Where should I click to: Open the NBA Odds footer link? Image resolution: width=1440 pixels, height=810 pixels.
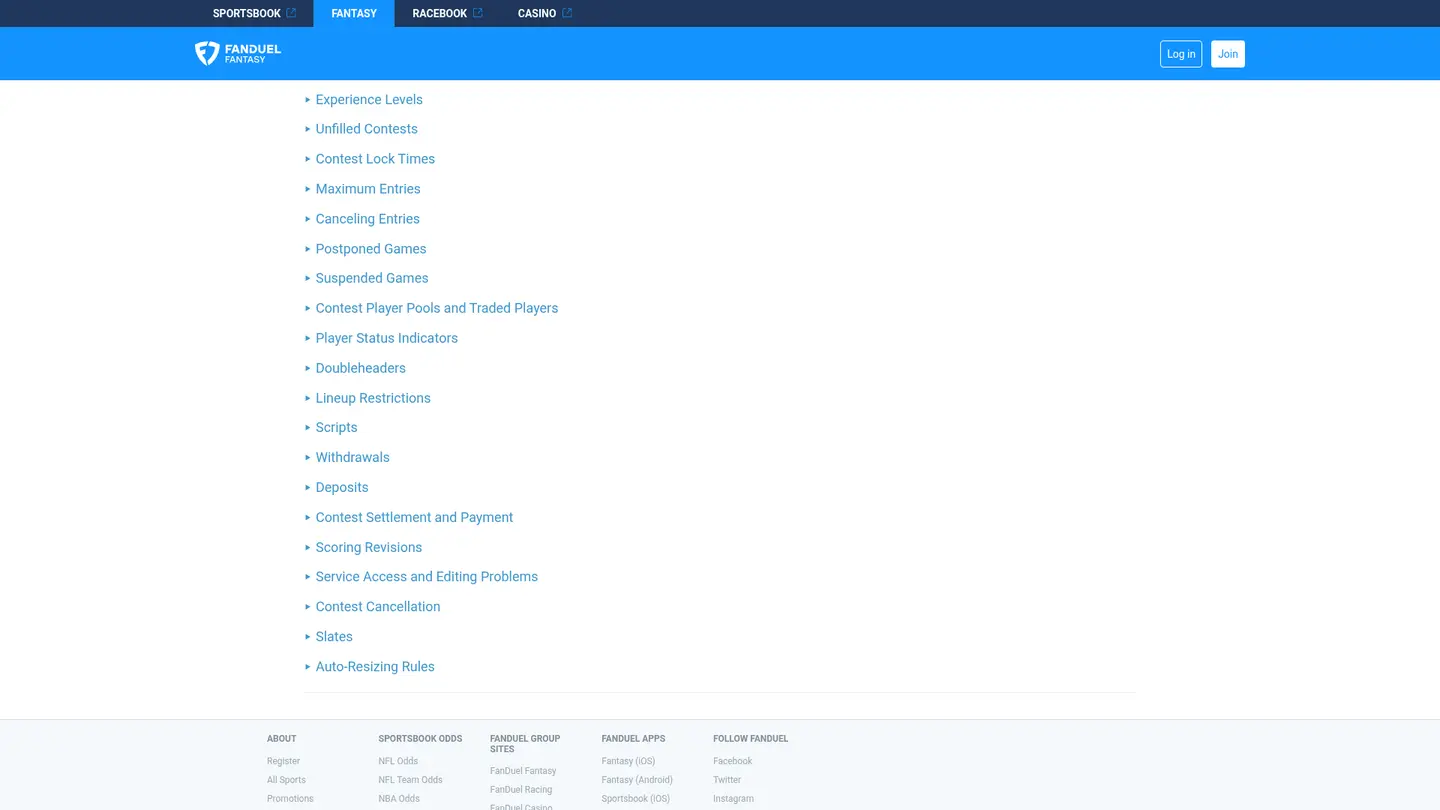(x=399, y=799)
